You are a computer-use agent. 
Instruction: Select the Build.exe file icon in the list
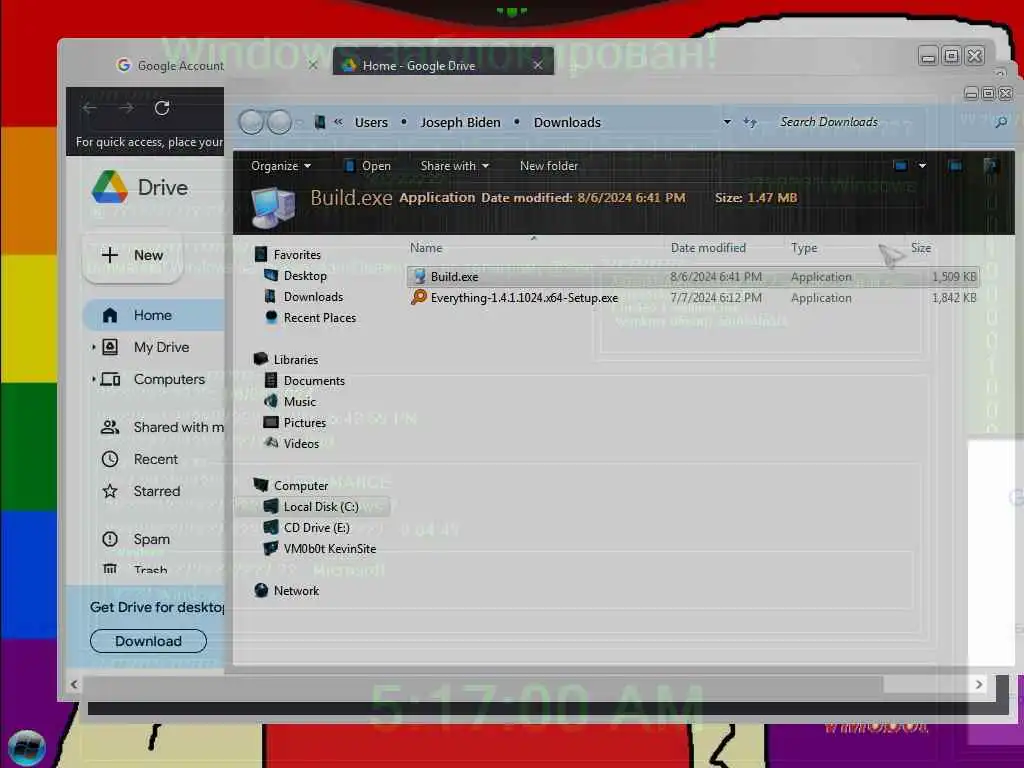point(419,276)
